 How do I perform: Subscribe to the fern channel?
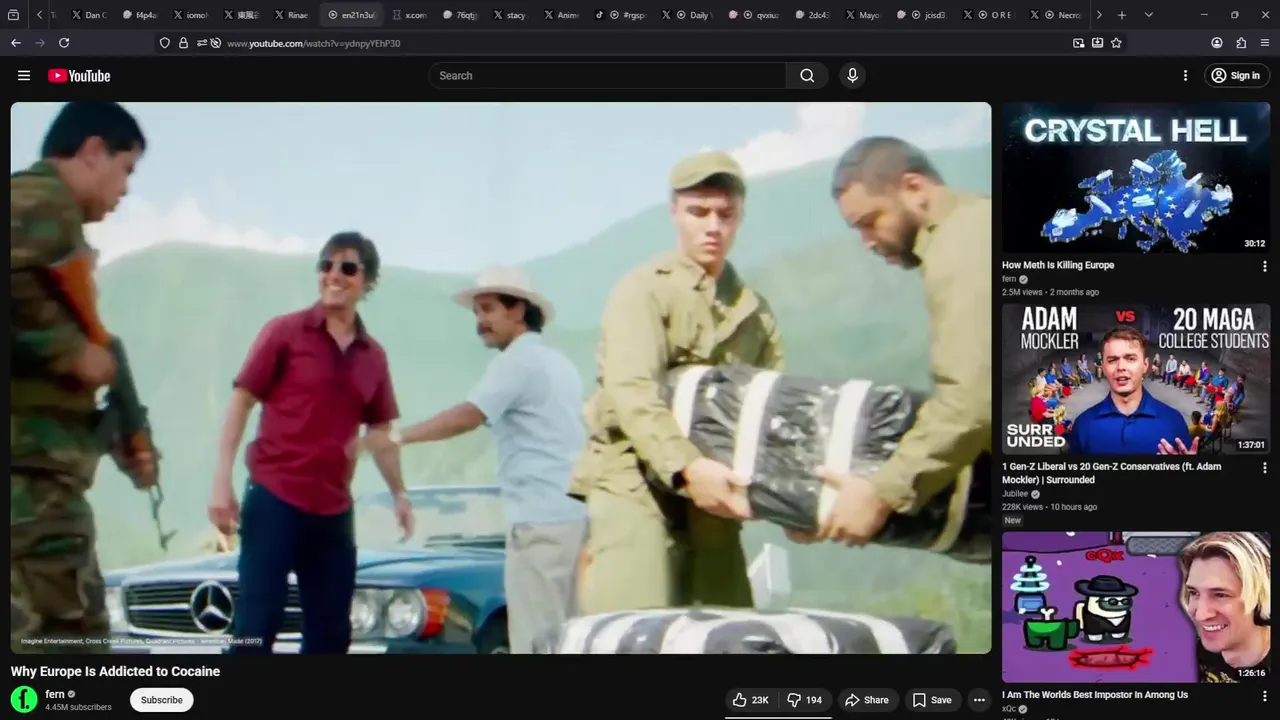[x=161, y=700]
